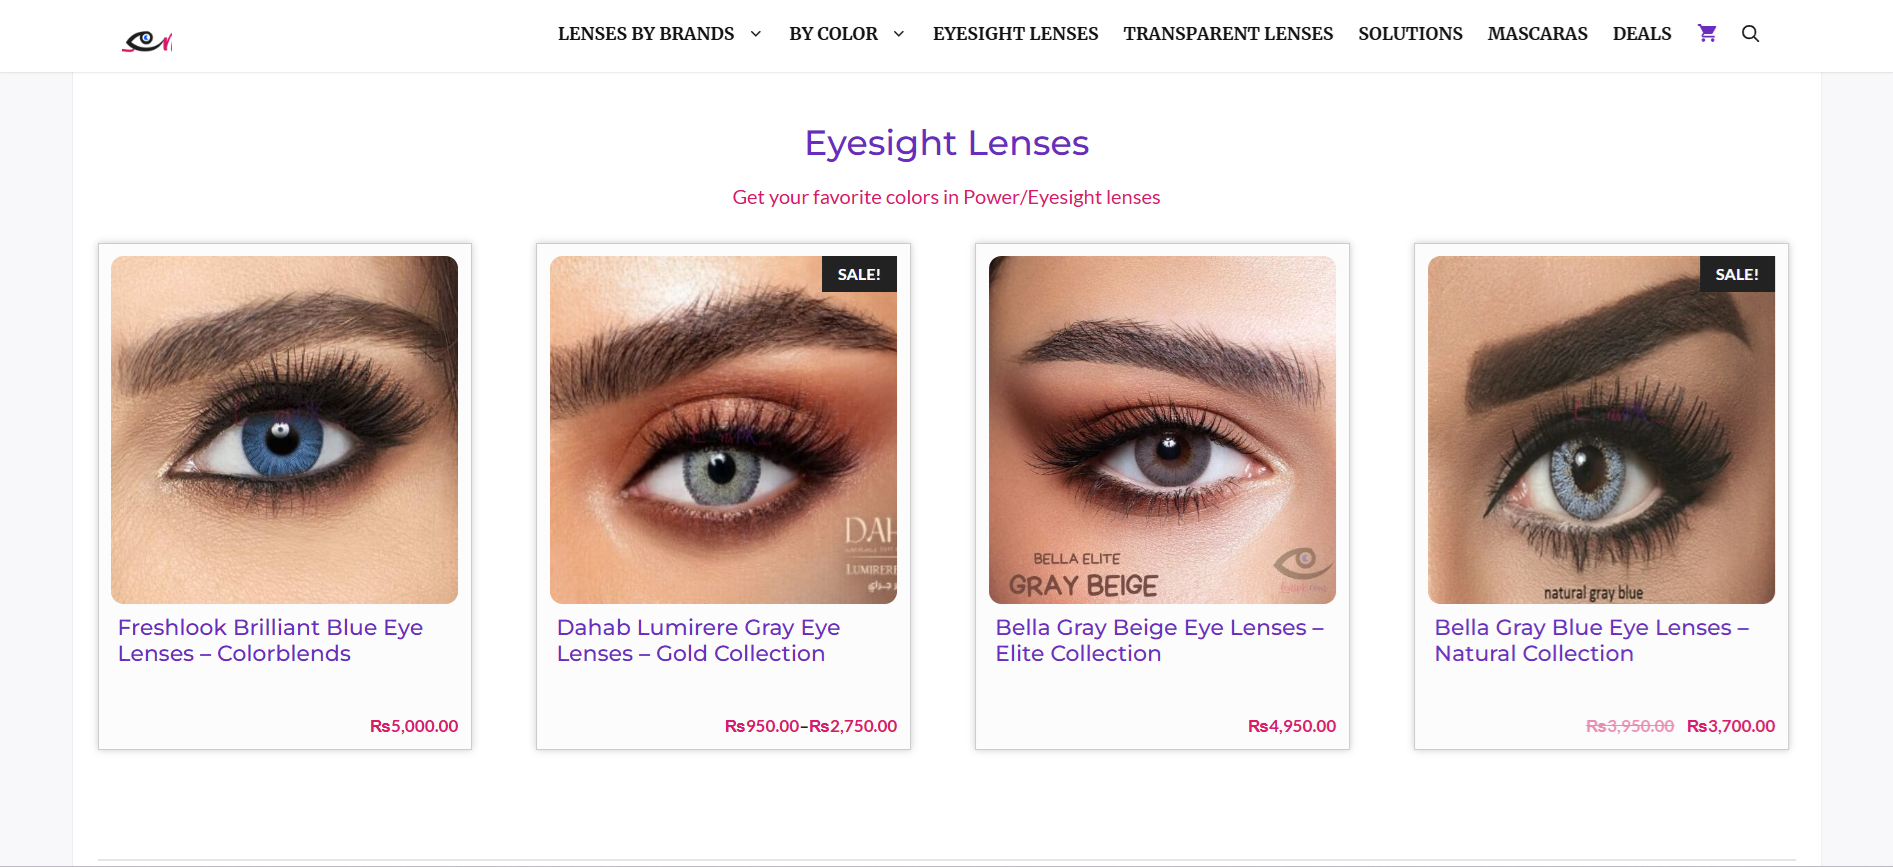Image resolution: width=1893 pixels, height=867 pixels.
Task: Select the Solutions menu item
Action: (1410, 34)
